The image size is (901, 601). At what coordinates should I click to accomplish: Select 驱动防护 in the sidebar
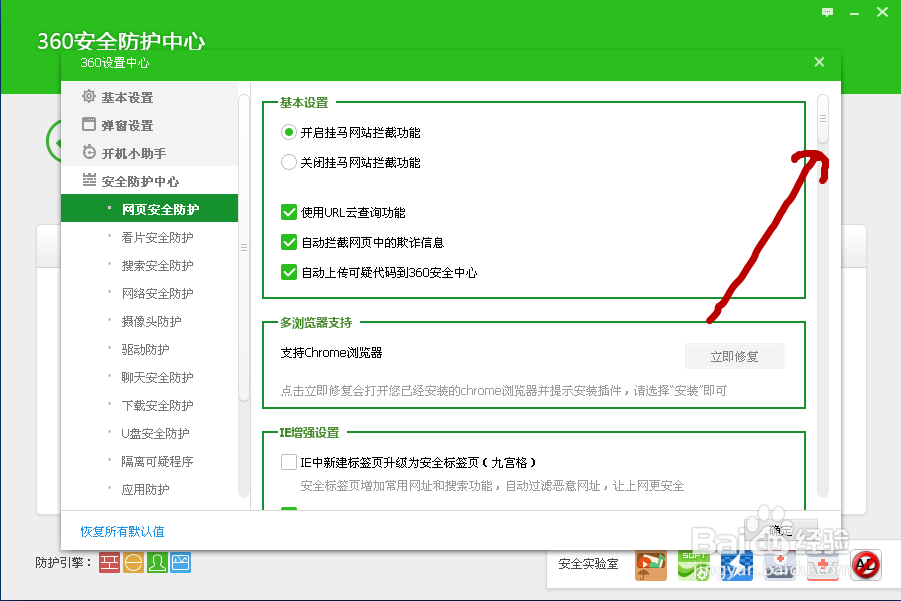click(x=145, y=349)
